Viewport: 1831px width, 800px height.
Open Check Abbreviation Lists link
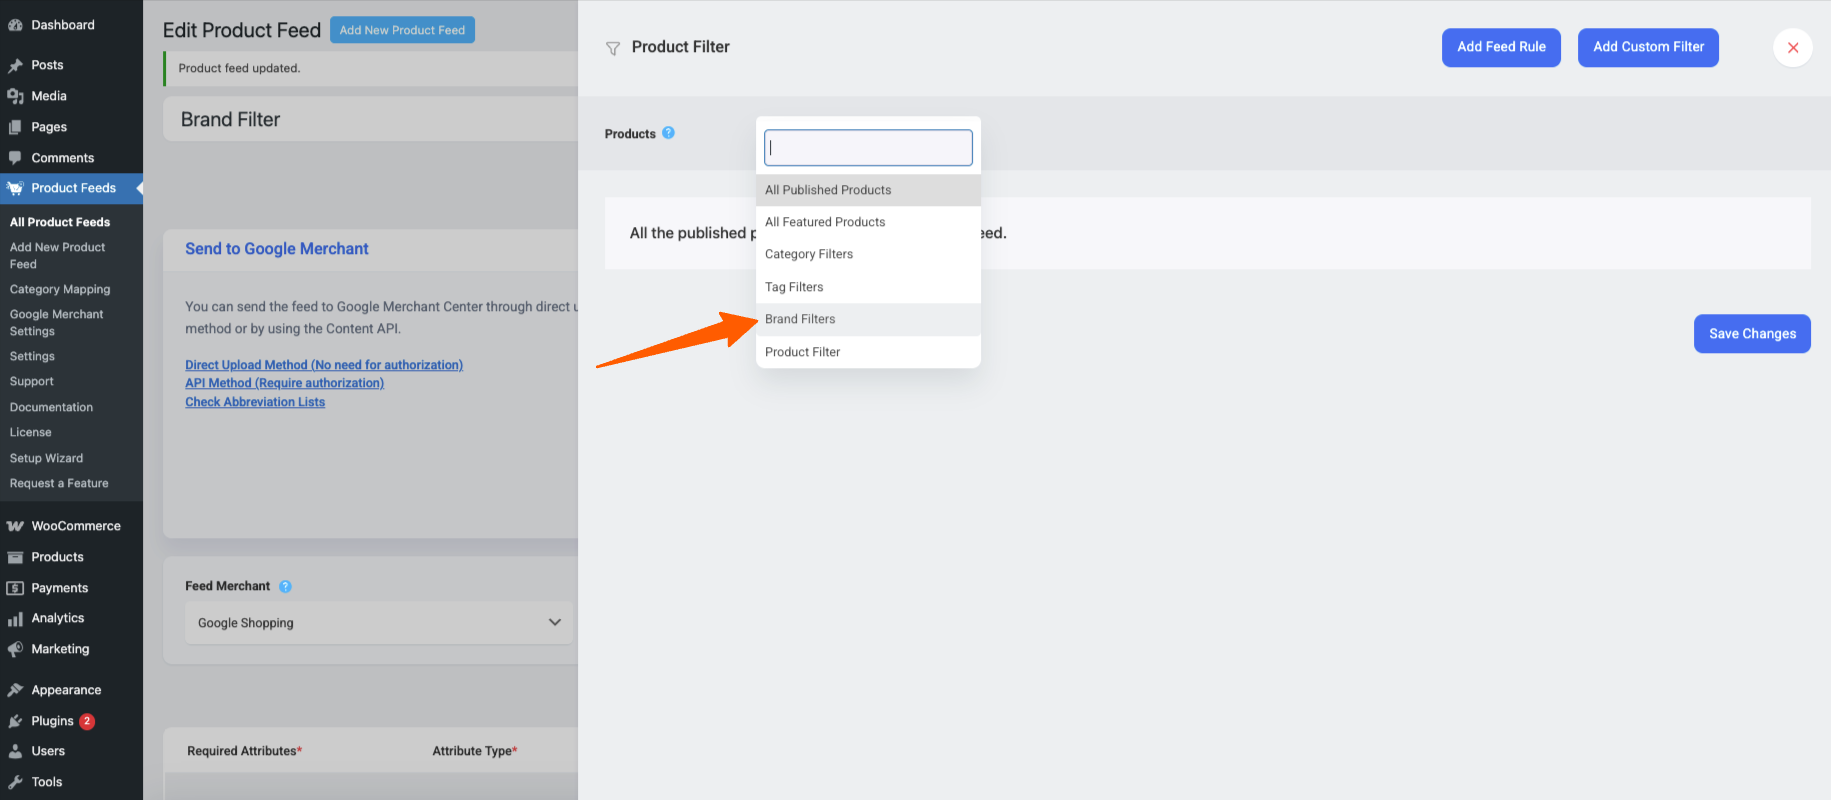tap(255, 402)
